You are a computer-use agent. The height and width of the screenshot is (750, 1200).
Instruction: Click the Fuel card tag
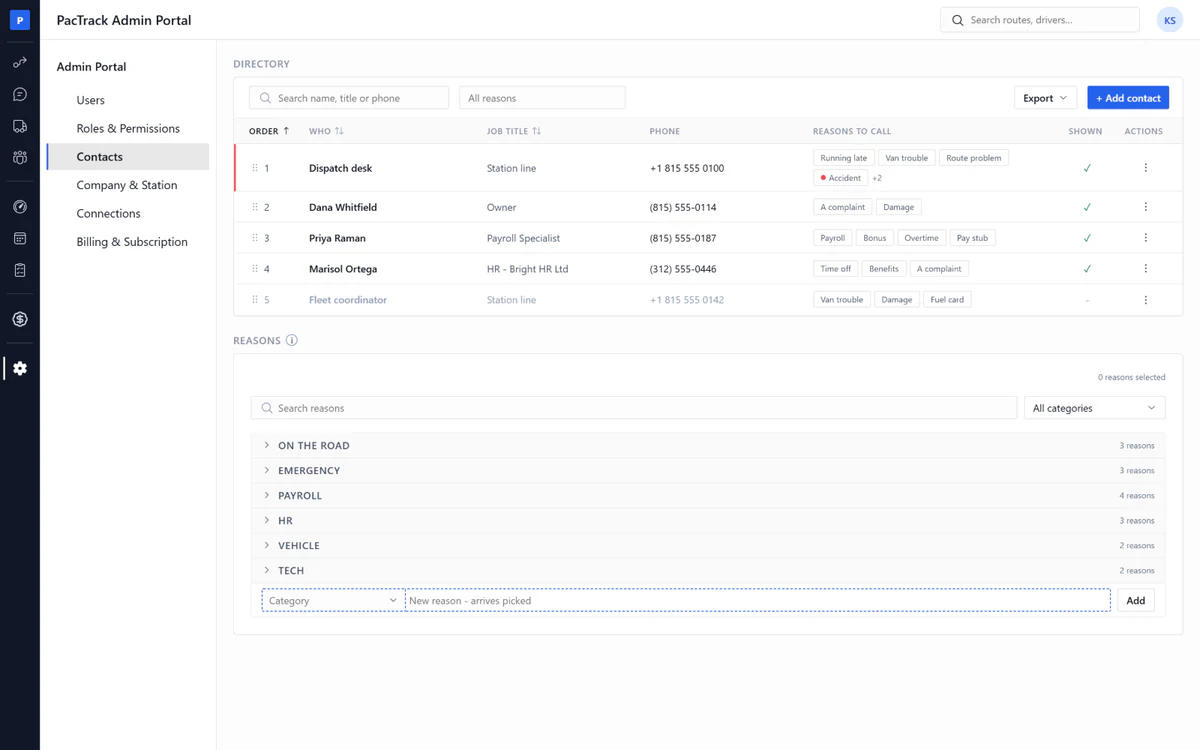click(x=947, y=300)
